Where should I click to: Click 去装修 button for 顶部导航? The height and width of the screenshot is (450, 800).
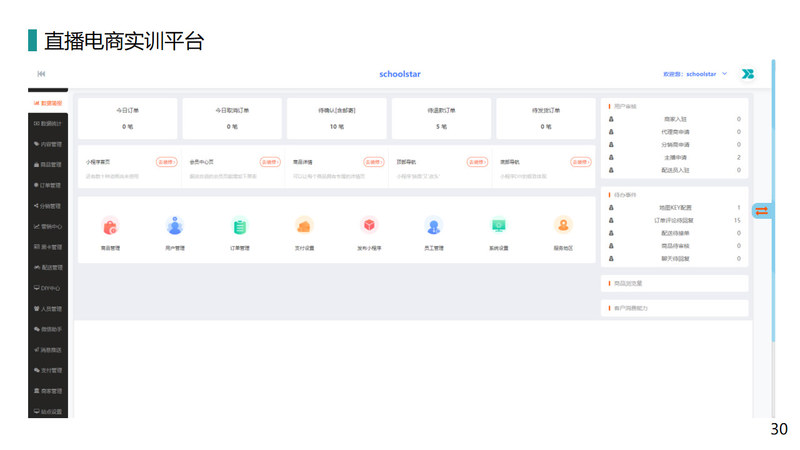[477, 162]
